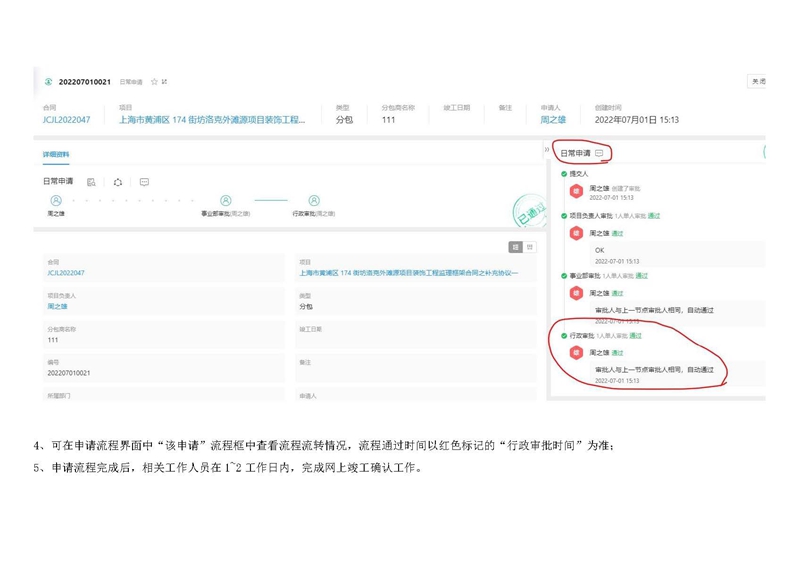Click 周之雄 link under 项目负责人 field
Viewport: 800px width, 566px height.
[x=57, y=307]
